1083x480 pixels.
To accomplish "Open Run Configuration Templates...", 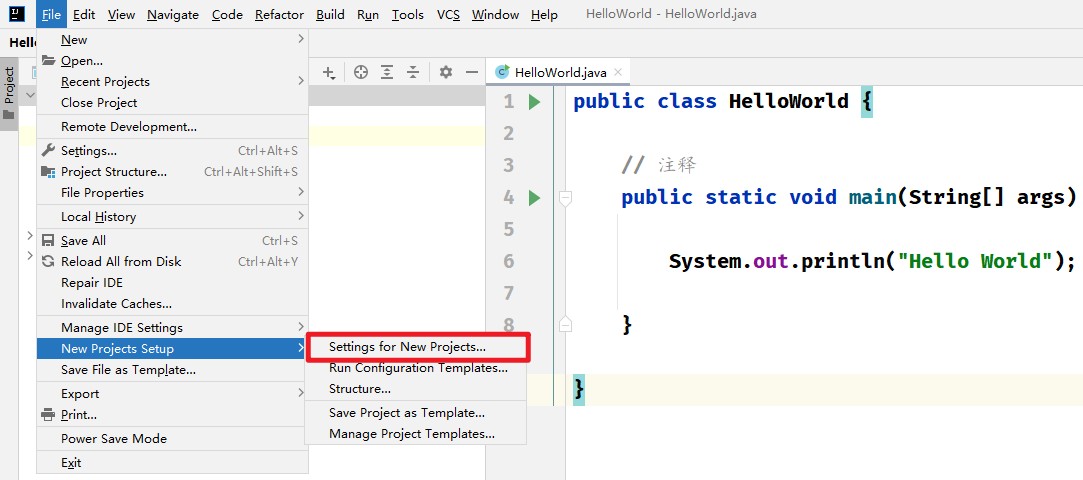I will (x=416, y=368).
